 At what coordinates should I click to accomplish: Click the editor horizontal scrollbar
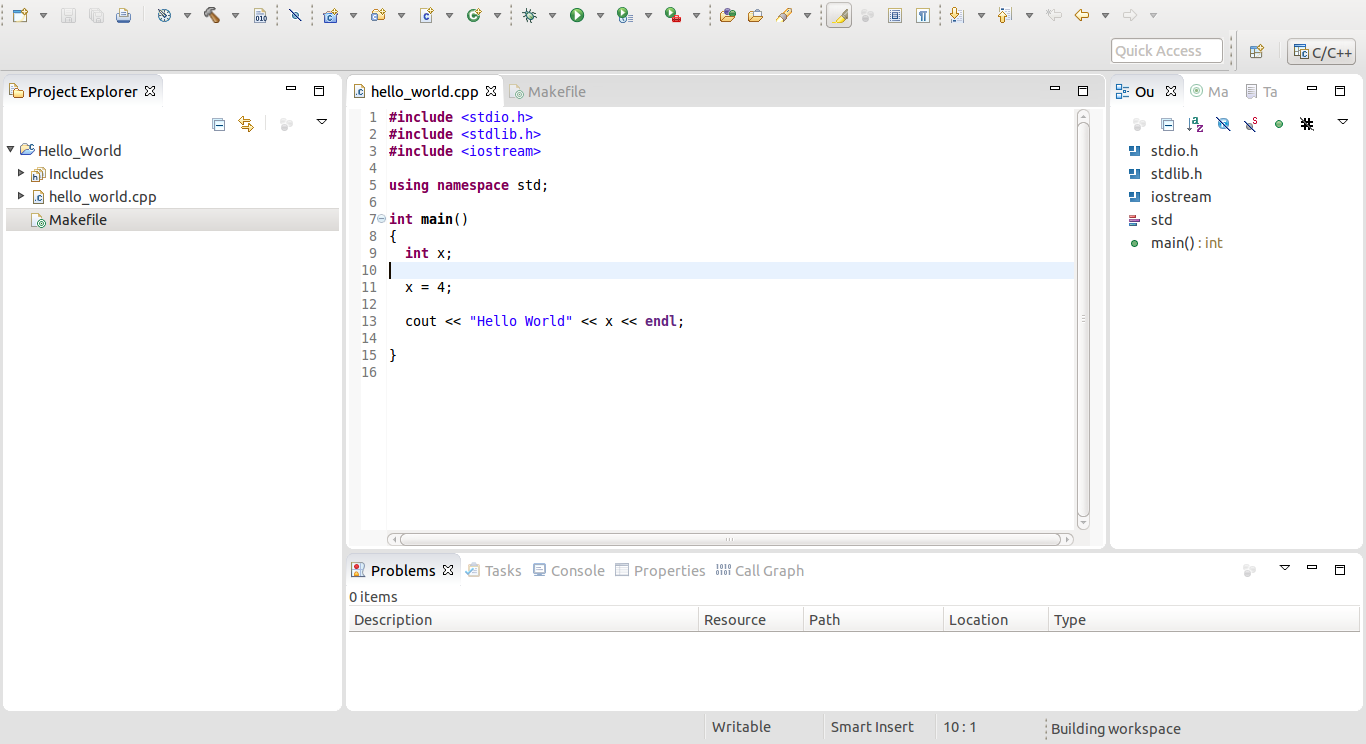tap(730, 539)
